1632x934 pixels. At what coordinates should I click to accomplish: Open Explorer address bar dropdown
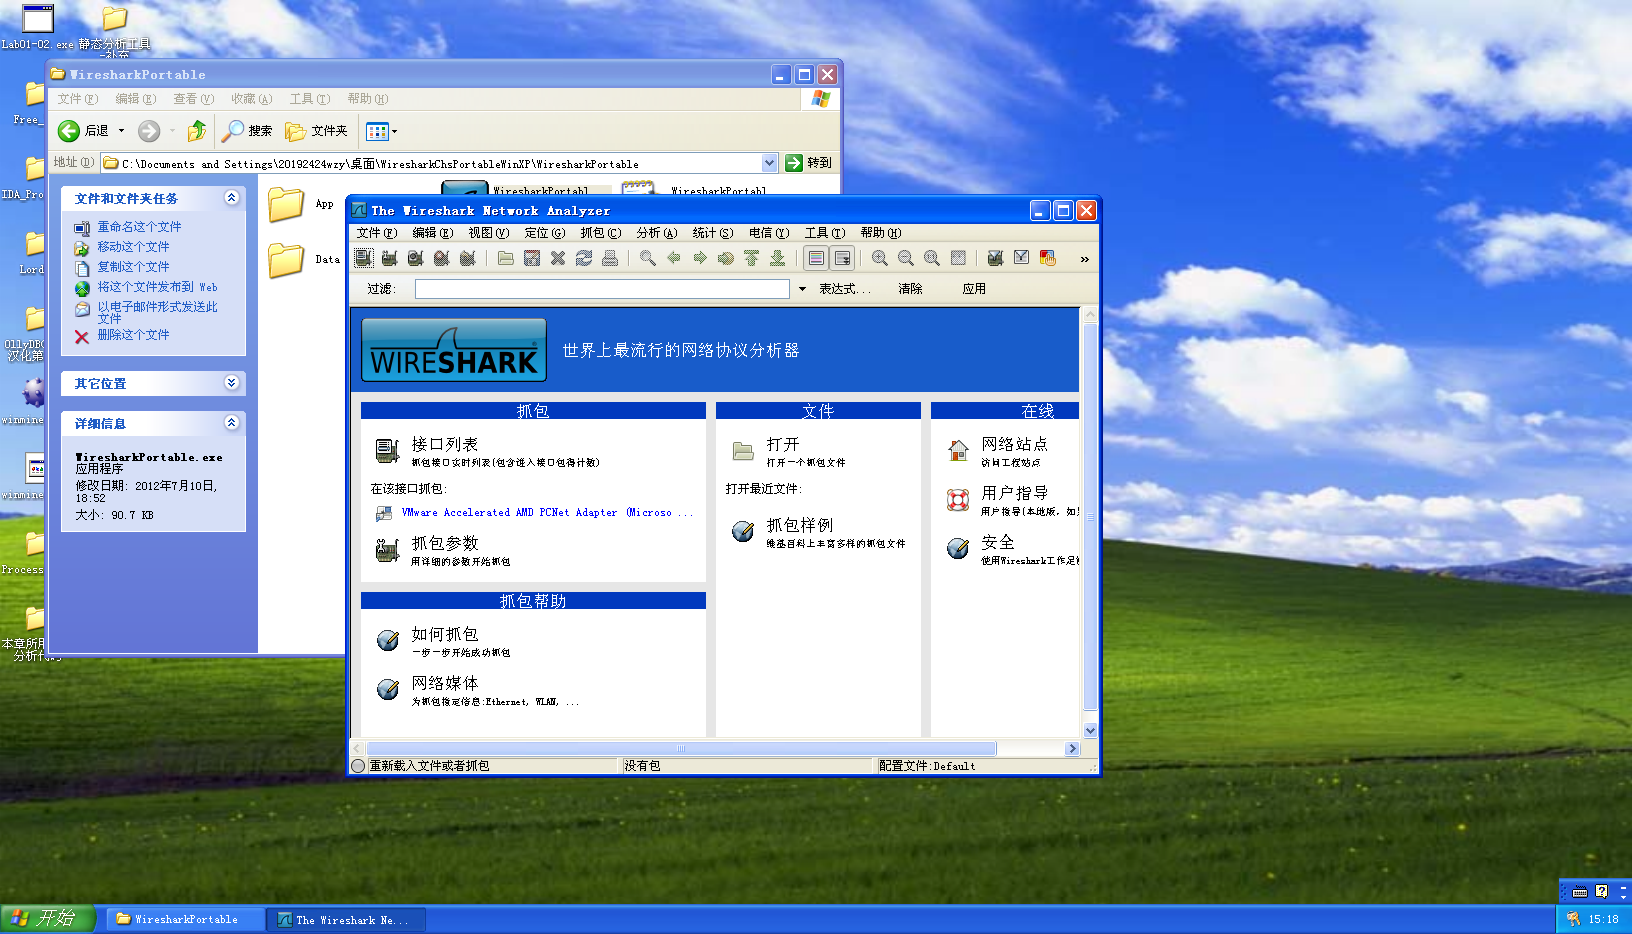pyautogui.click(x=769, y=163)
